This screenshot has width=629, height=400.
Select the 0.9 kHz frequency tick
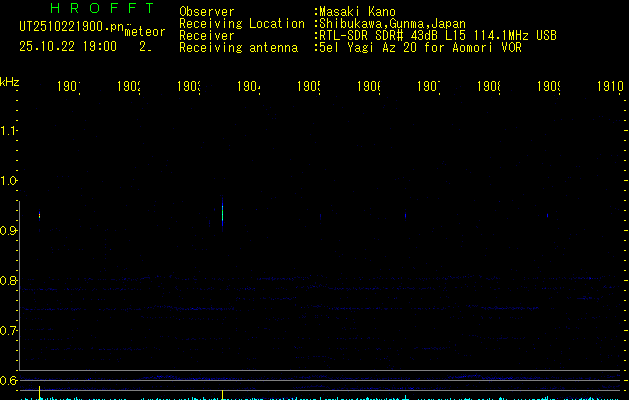coord(10,230)
